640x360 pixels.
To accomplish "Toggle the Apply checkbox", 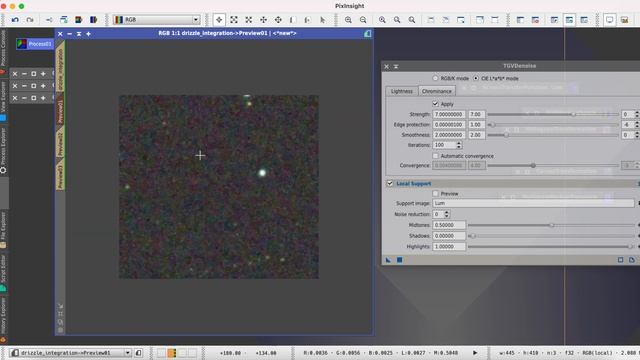I will click(436, 104).
